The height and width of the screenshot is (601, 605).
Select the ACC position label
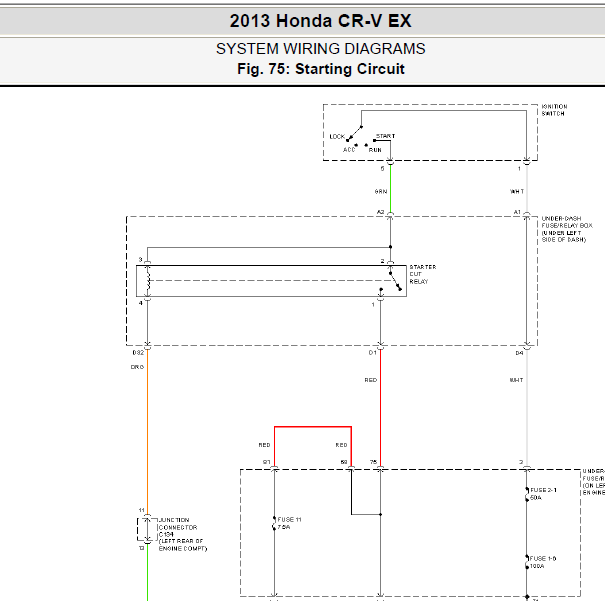[x=349, y=150]
